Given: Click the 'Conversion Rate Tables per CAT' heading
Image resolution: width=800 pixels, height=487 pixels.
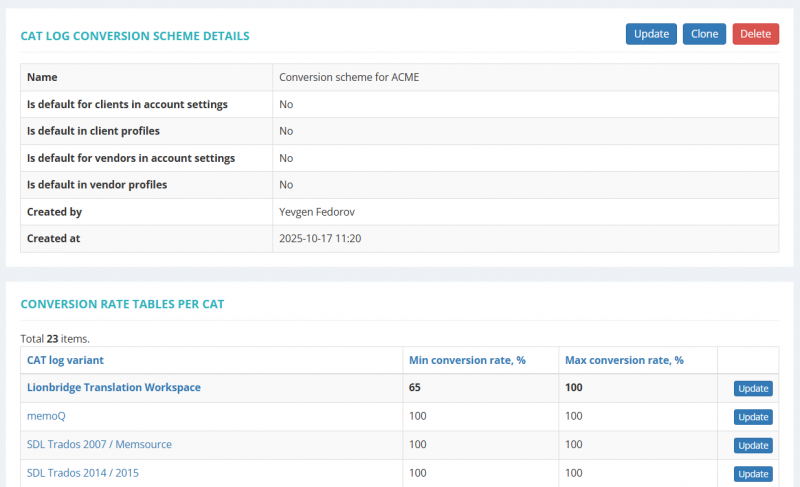Looking at the screenshot, I should click(x=129, y=305).
